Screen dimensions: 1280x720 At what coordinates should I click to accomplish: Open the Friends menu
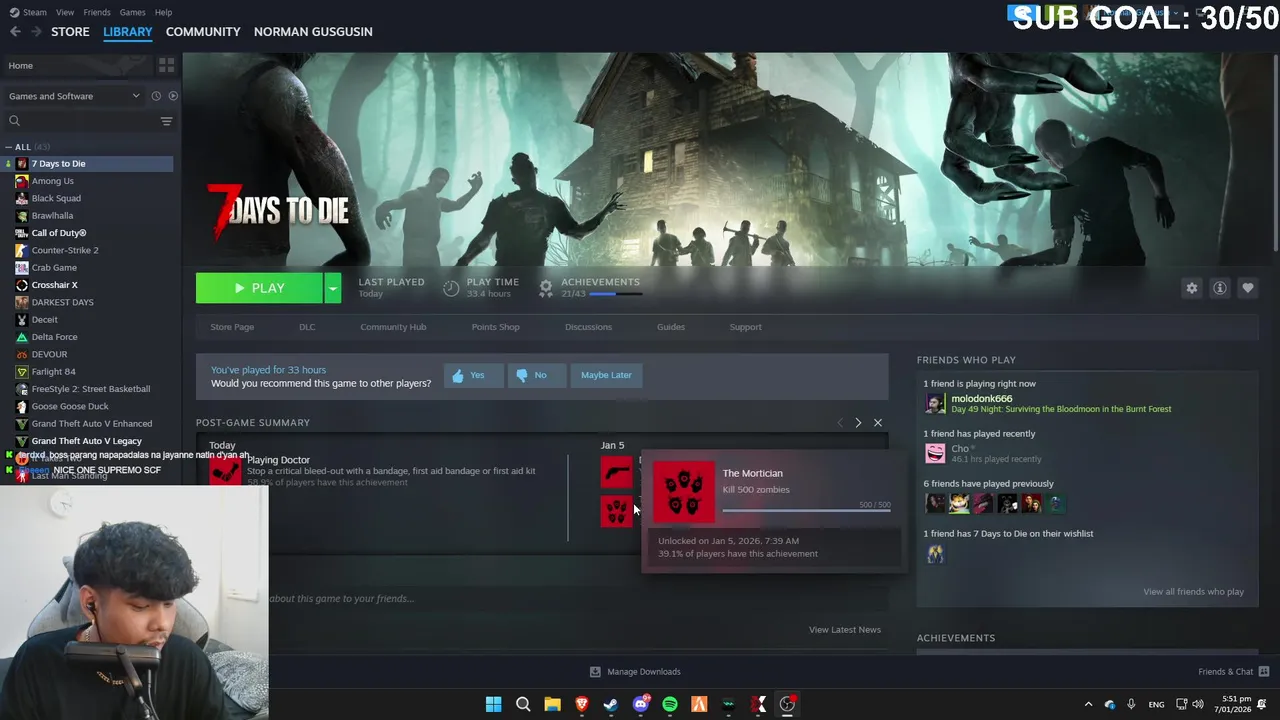[97, 12]
